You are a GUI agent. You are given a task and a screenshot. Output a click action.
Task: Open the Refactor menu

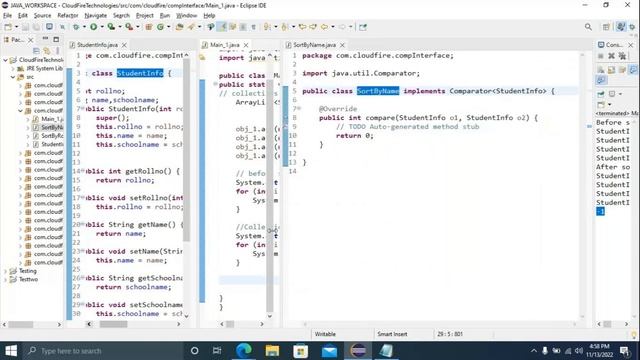point(68,16)
